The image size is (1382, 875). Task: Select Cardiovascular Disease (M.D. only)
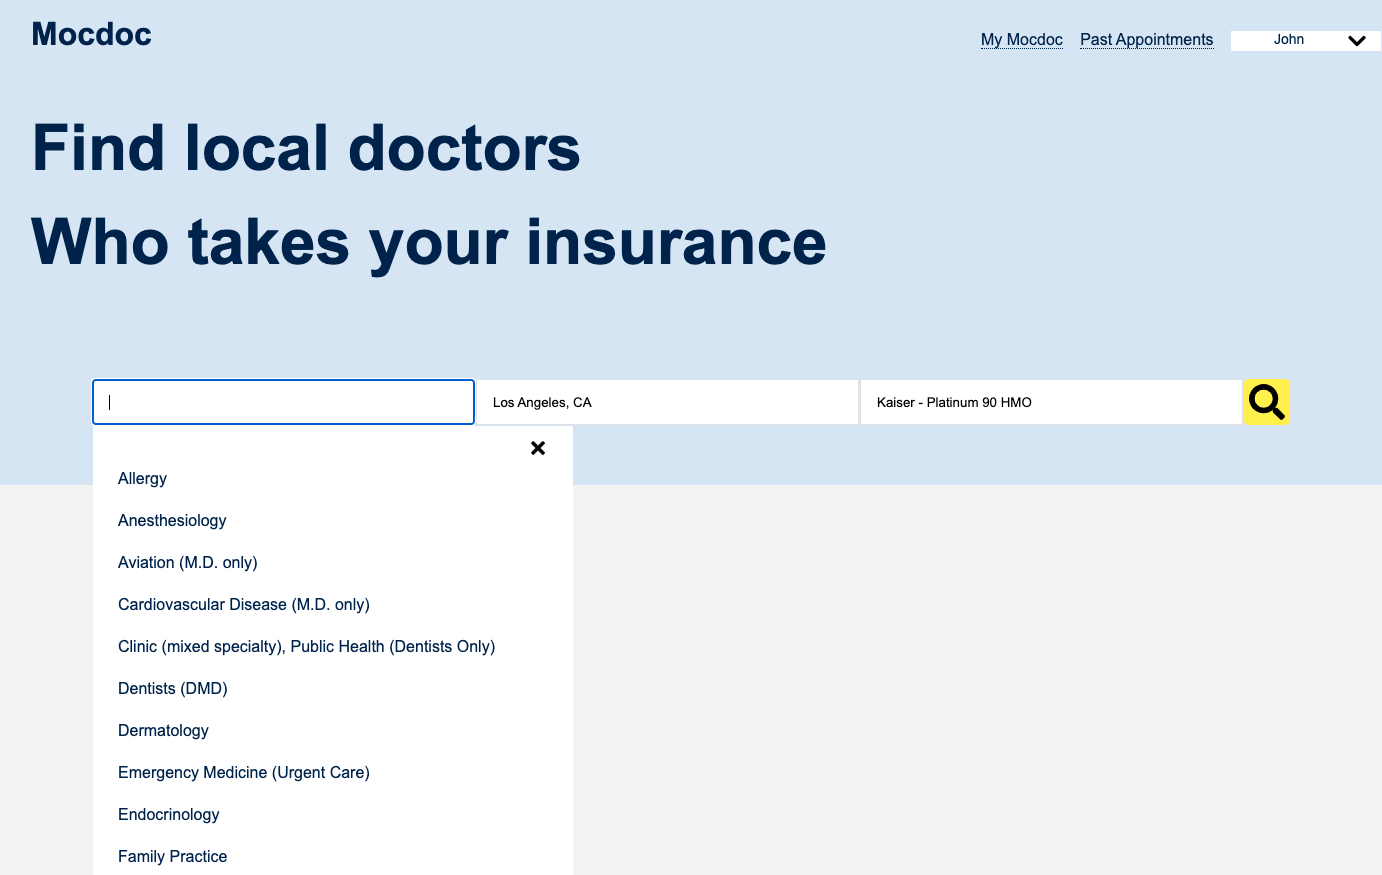point(244,605)
